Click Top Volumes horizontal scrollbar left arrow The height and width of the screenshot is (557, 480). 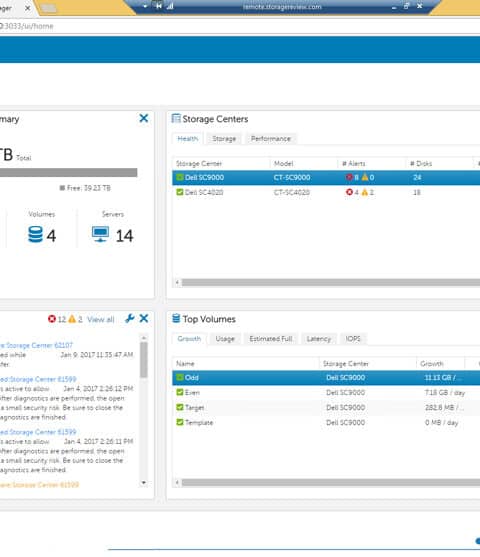(177, 482)
